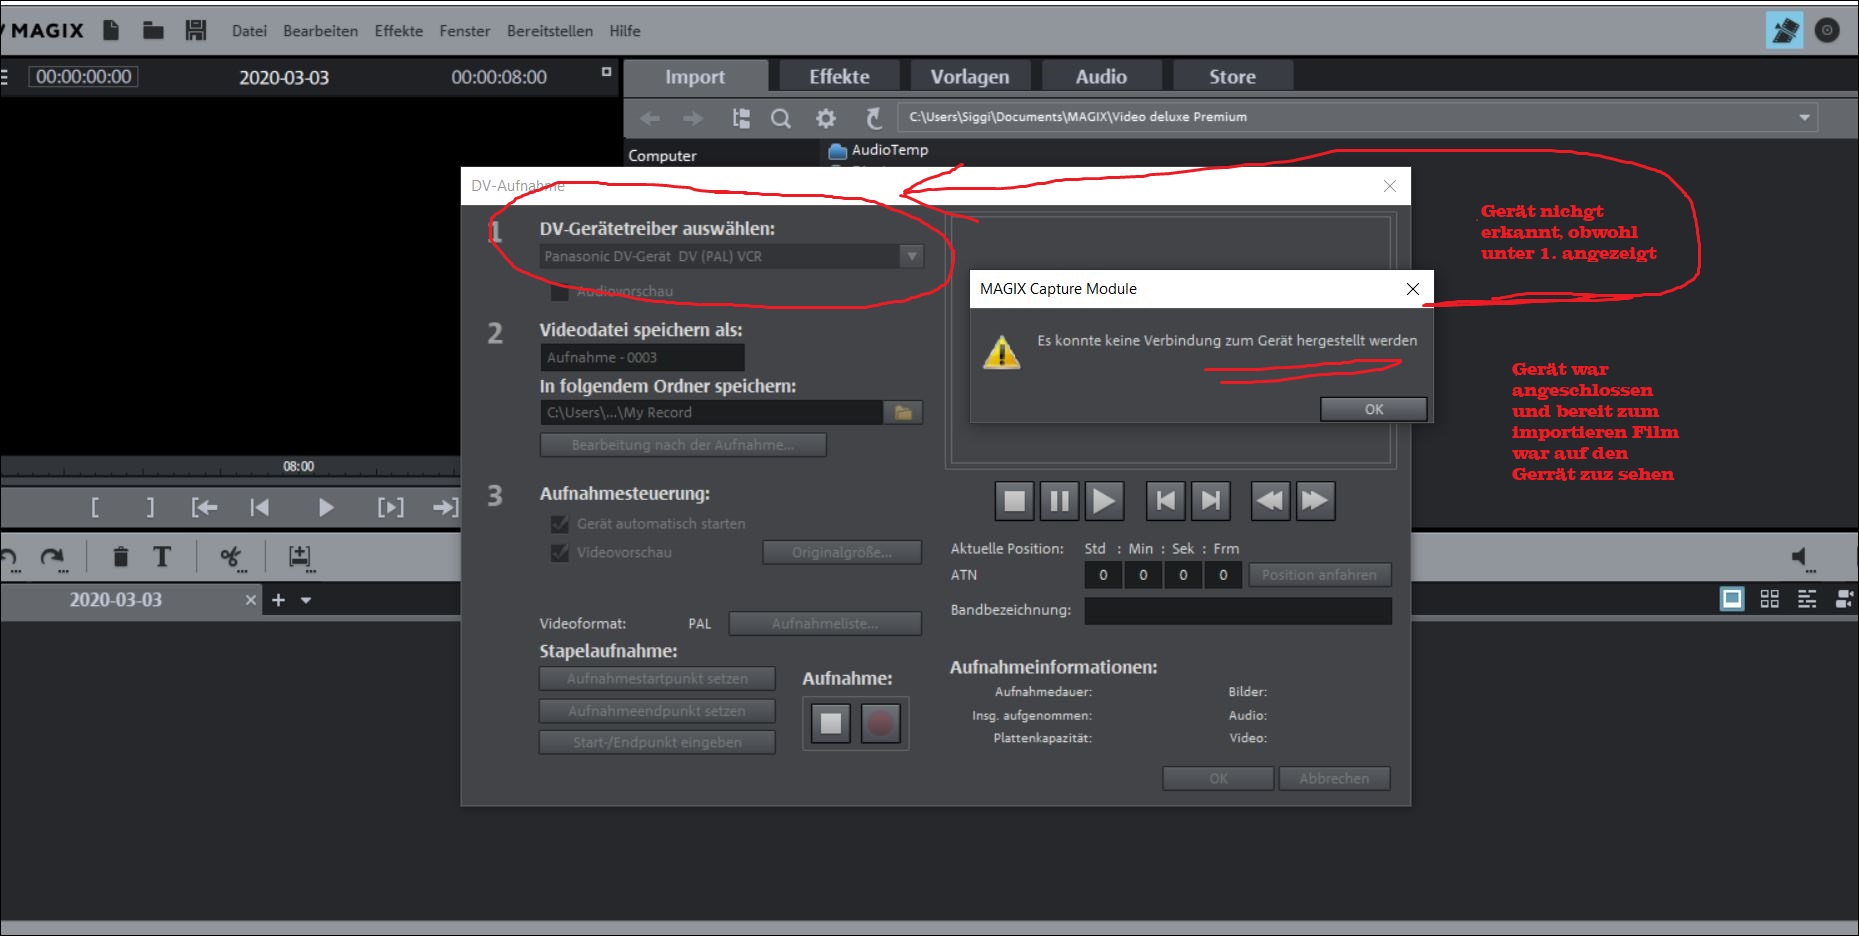
Task: Switch to scene overview grid icon
Action: [1769, 599]
